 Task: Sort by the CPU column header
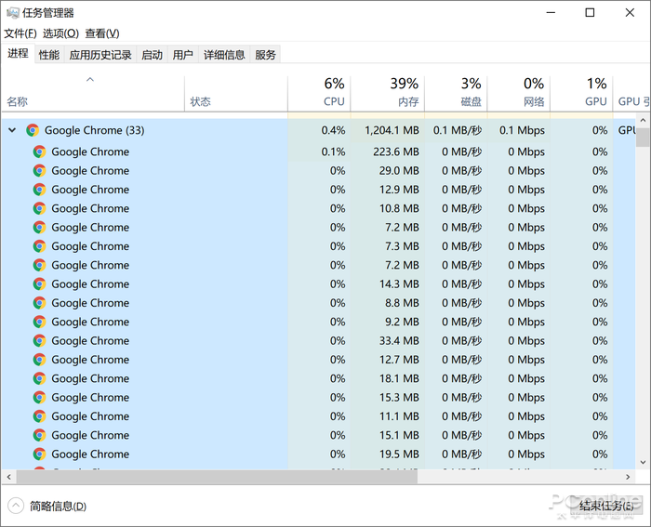[319, 93]
